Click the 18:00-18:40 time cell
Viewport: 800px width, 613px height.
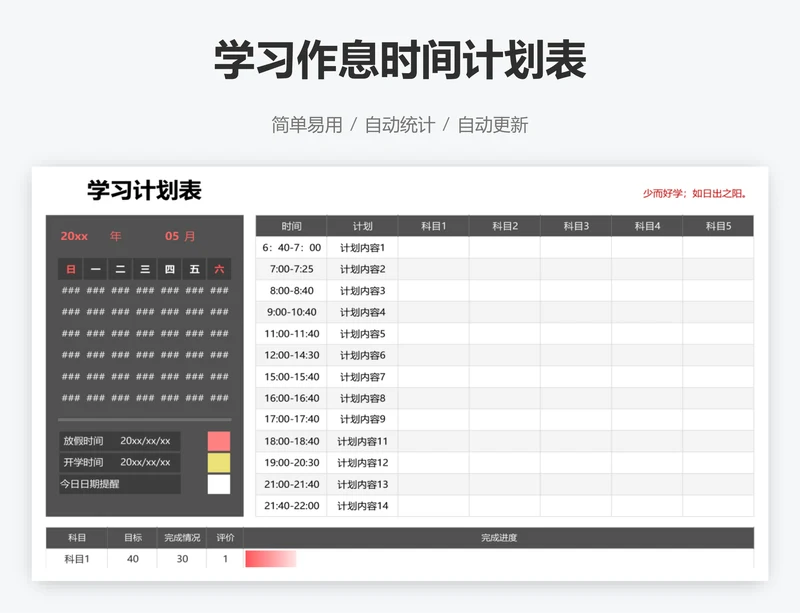(x=291, y=441)
